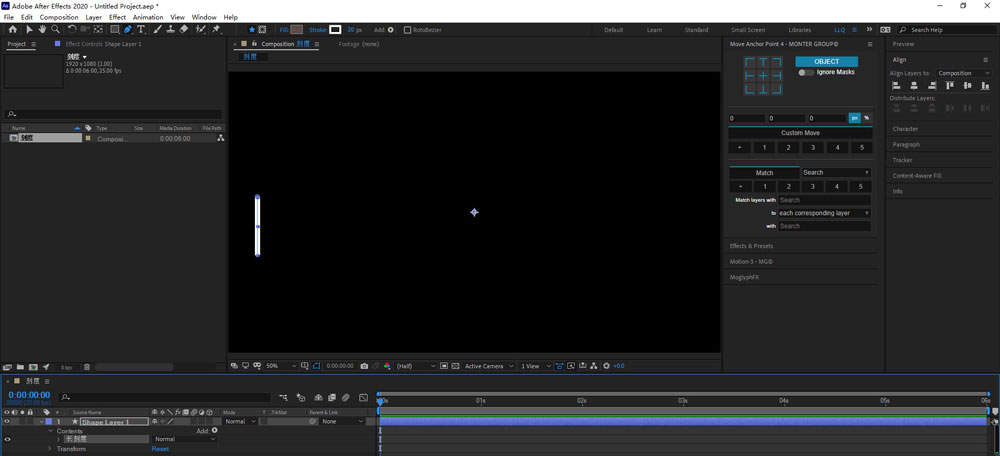The height and width of the screenshot is (456, 1000).
Task: Select the Zoom magnifier tool
Action: click(x=55, y=30)
